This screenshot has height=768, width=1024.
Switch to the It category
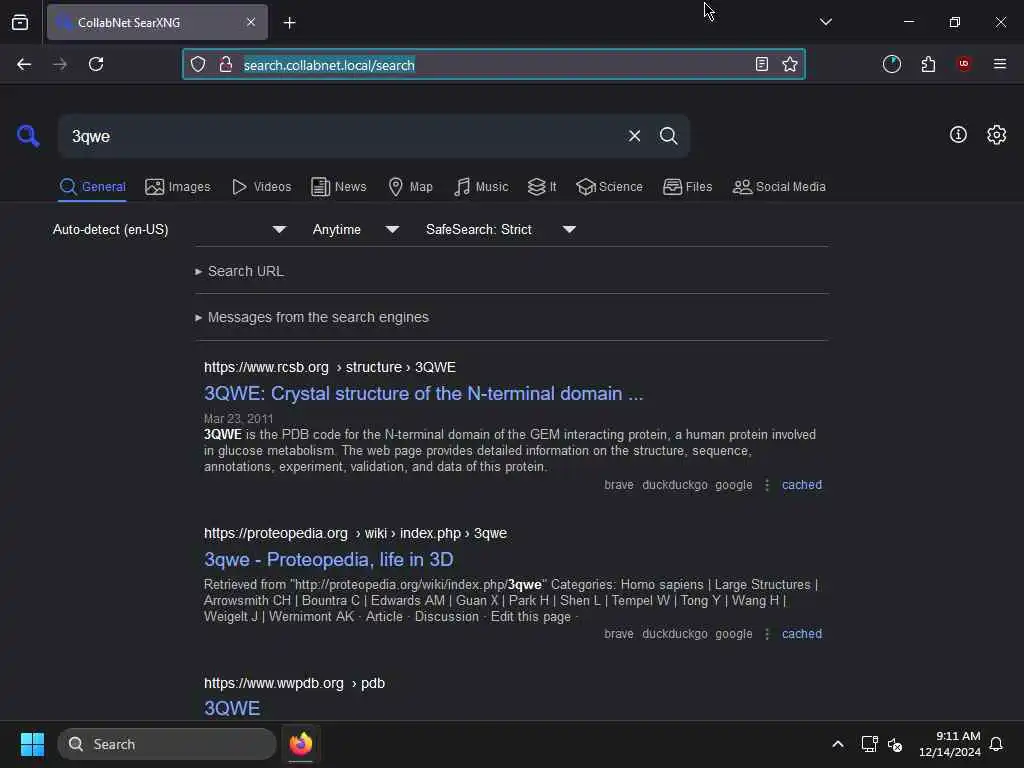(x=542, y=187)
